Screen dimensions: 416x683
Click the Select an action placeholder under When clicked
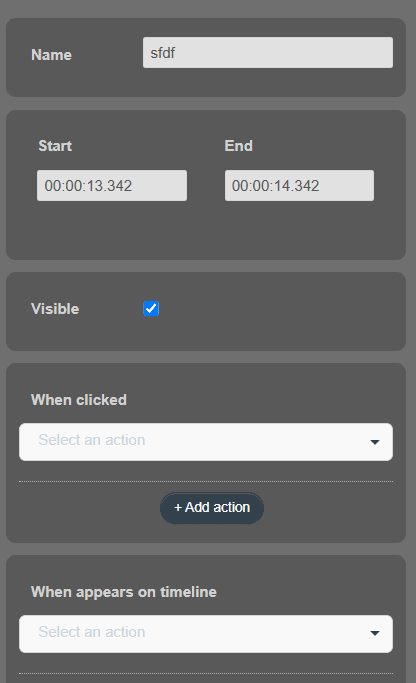tap(92, 440)
